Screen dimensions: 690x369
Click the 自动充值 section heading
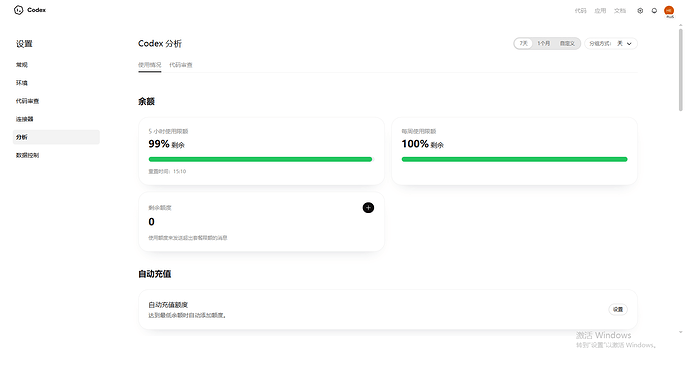pyautogui.click(x=154, y=274)
